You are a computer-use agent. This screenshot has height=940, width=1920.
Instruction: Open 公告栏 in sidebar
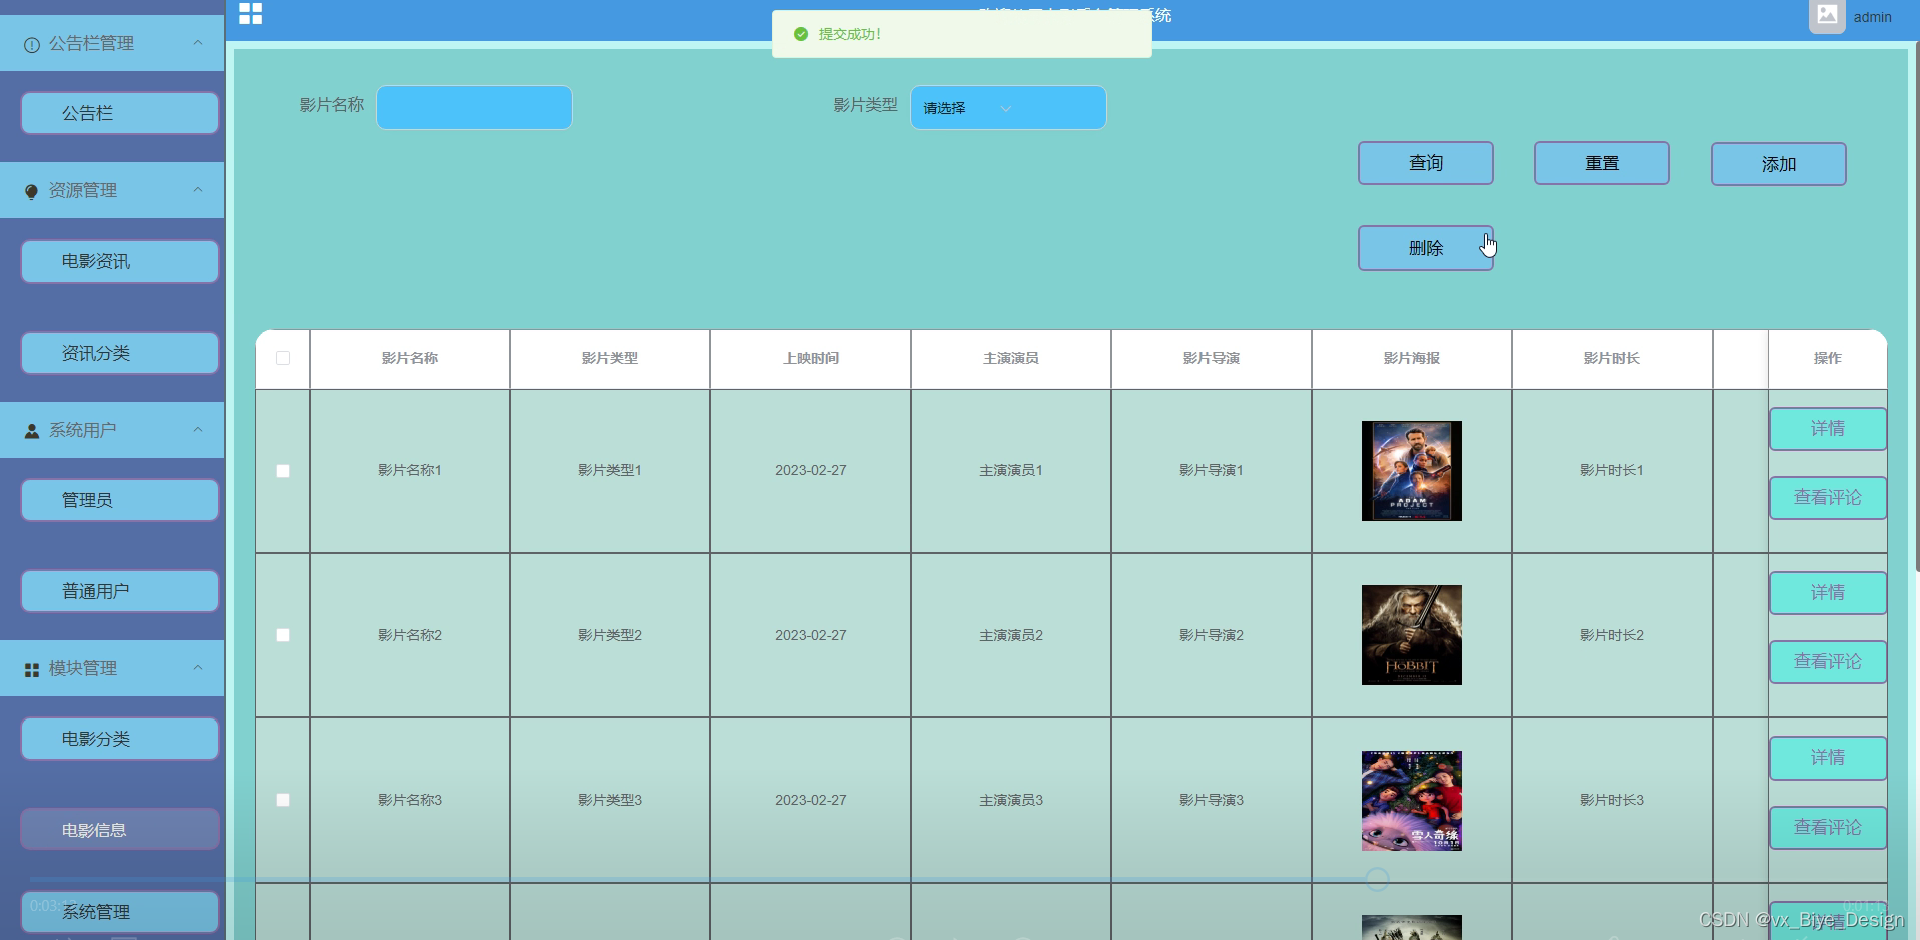point(120,113)
